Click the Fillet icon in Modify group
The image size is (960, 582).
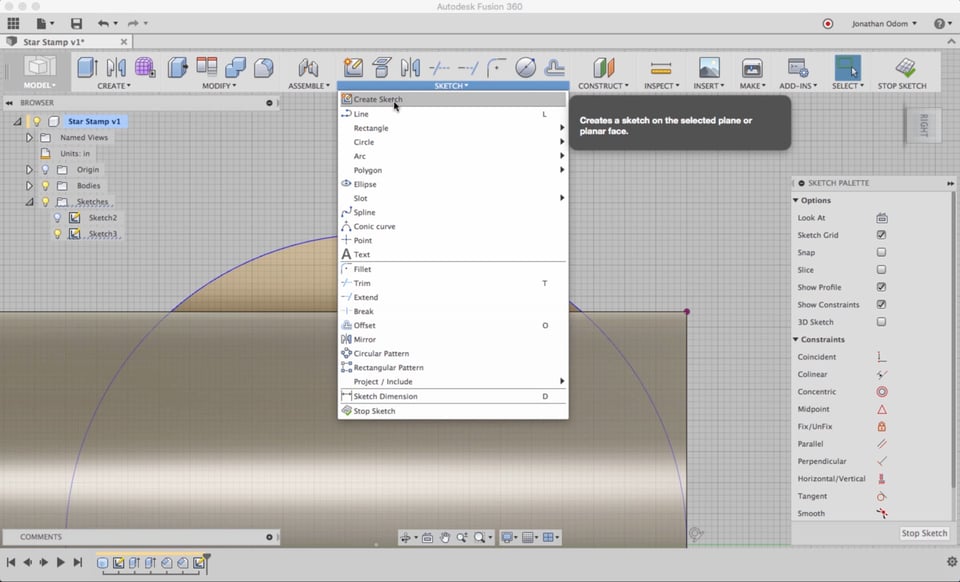[264, 67]
